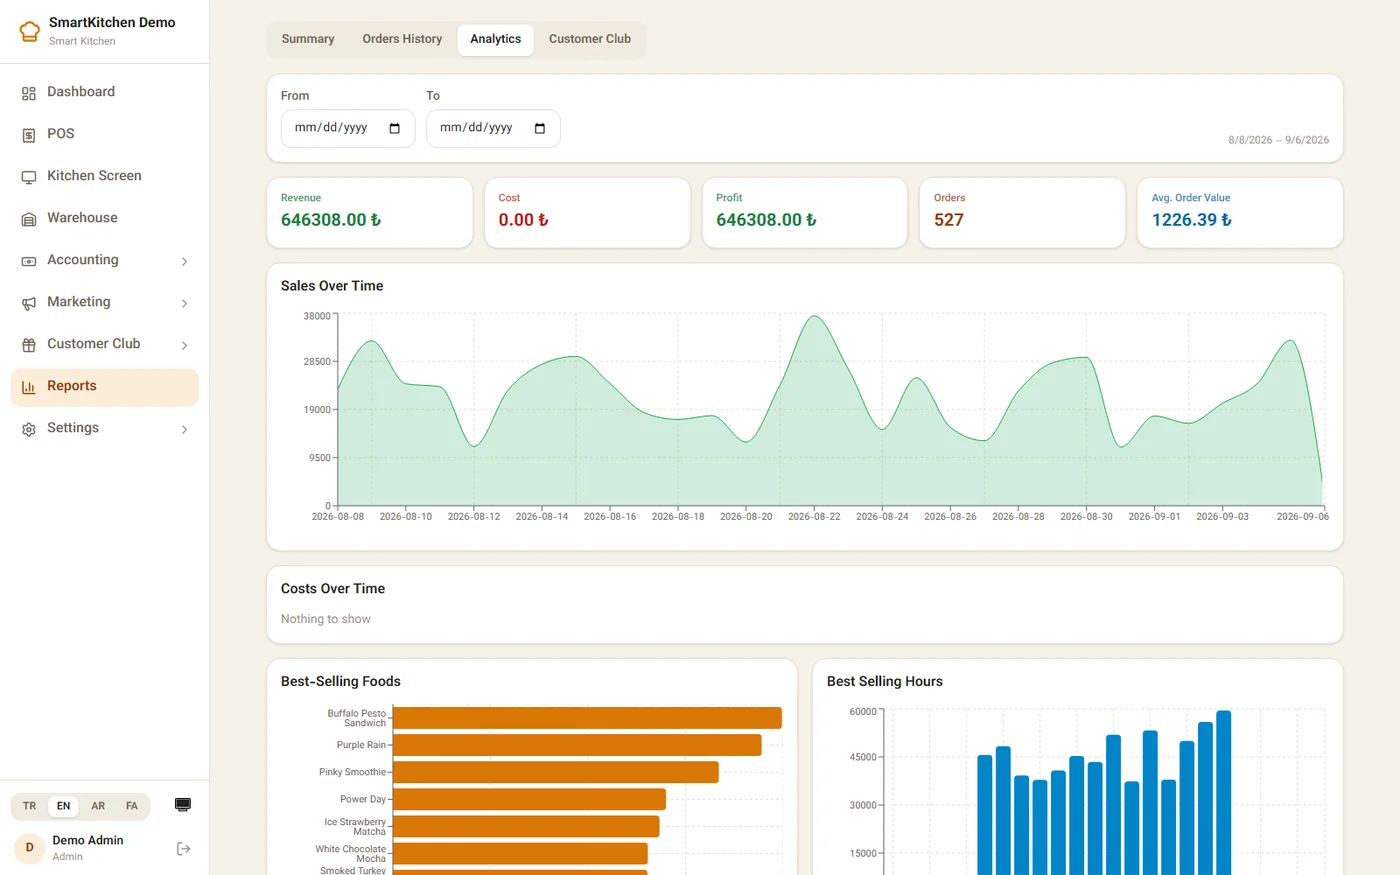The width and height of the screenshot is (1400, 875).
Task: Click the Accounting banknote icon
Action: click(29, 261)
